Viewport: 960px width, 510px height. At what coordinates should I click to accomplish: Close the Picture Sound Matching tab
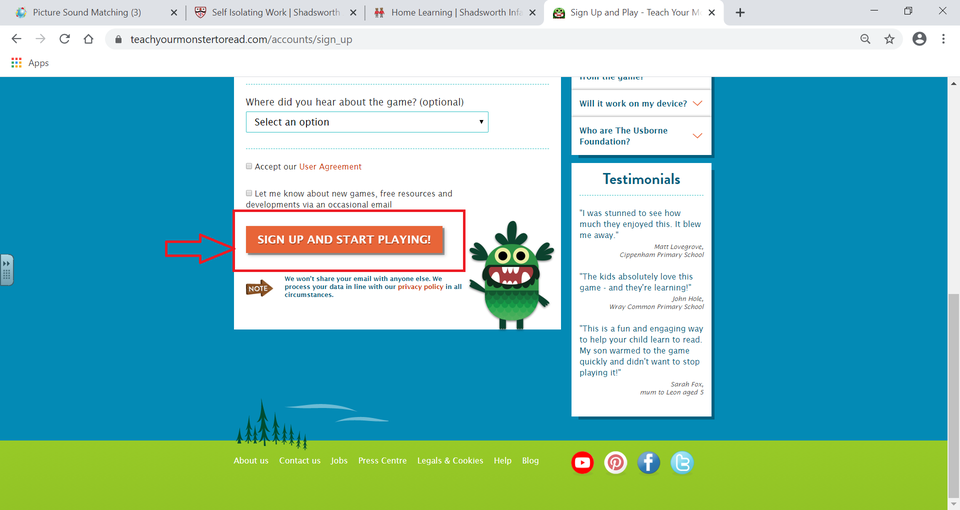tap(173, 12)
